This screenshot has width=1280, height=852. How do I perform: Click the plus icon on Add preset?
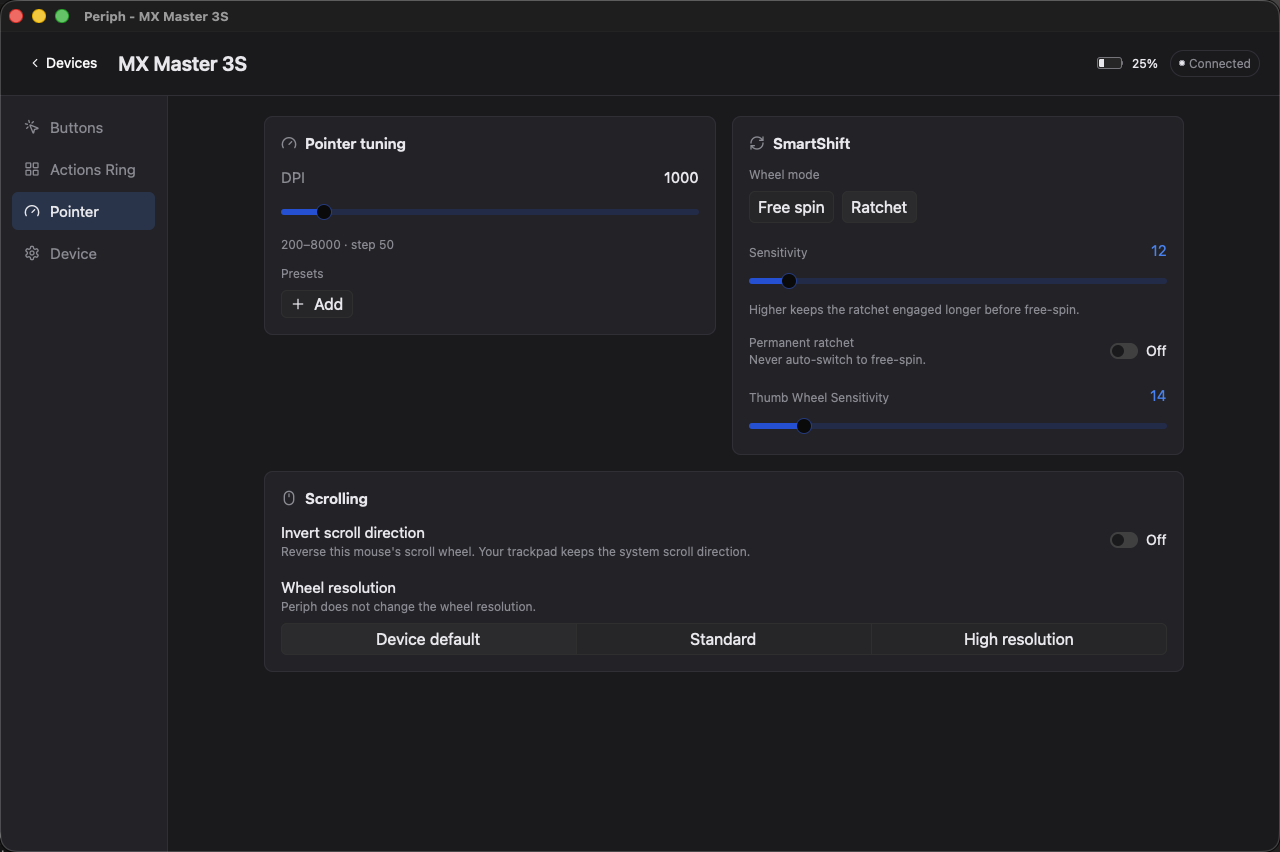298,304
